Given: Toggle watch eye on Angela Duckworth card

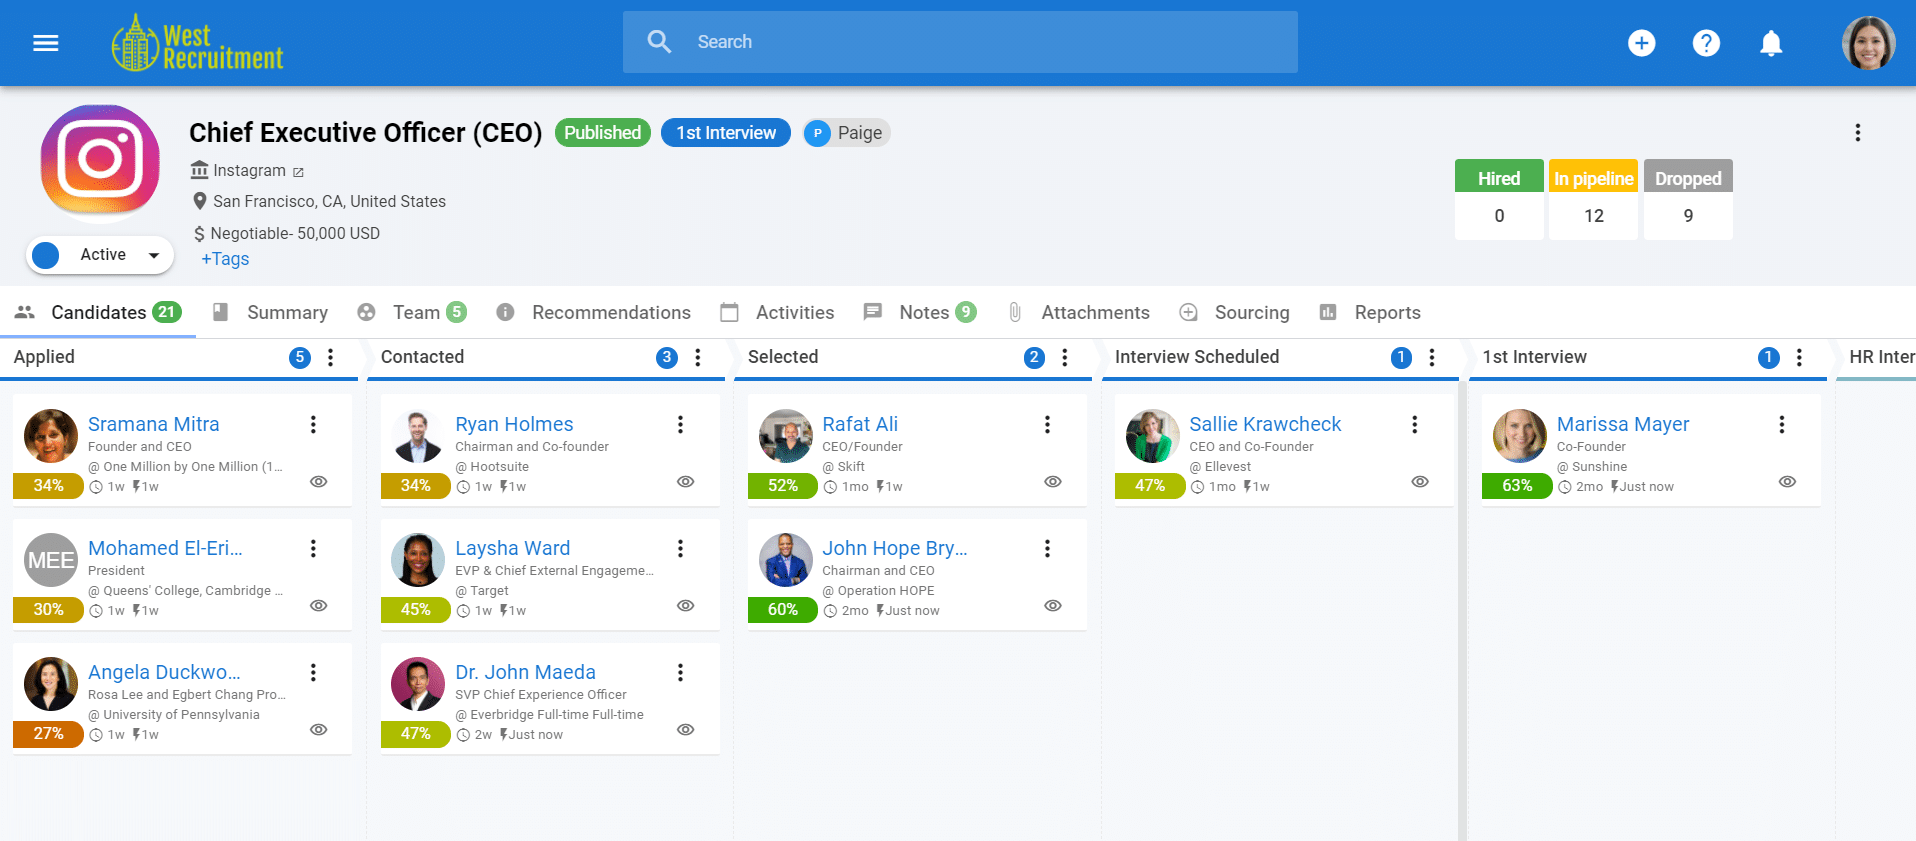Looking at the screenshot, I should [319, 730].
